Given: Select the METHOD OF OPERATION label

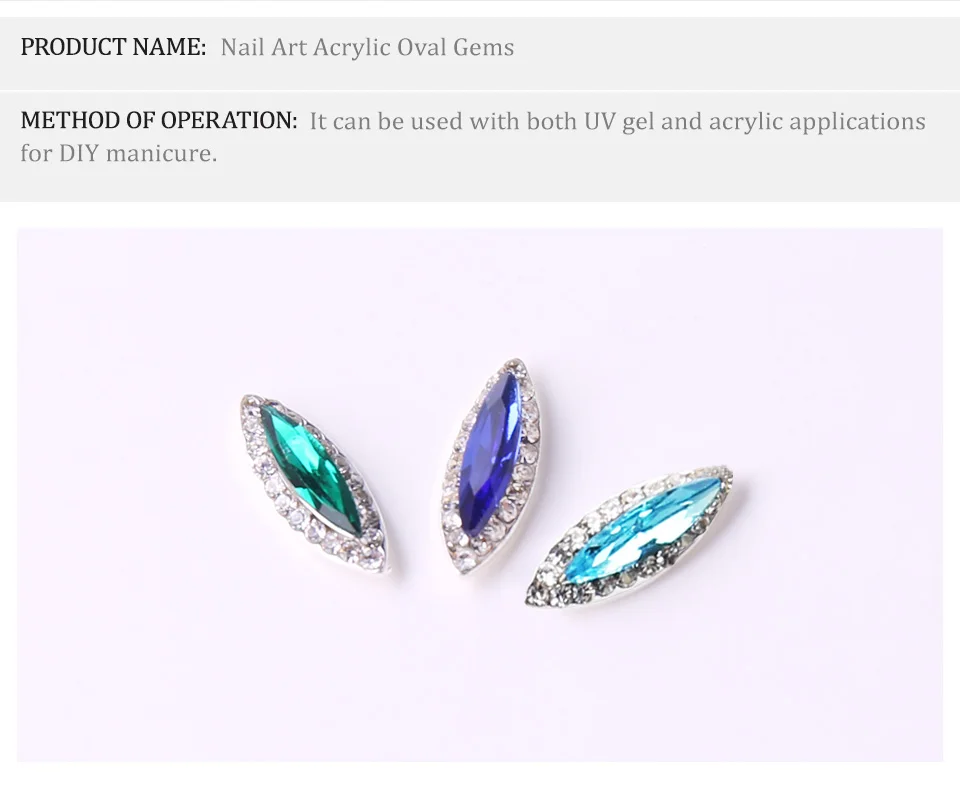Looking at the screenshot, I should pos(159,121).
